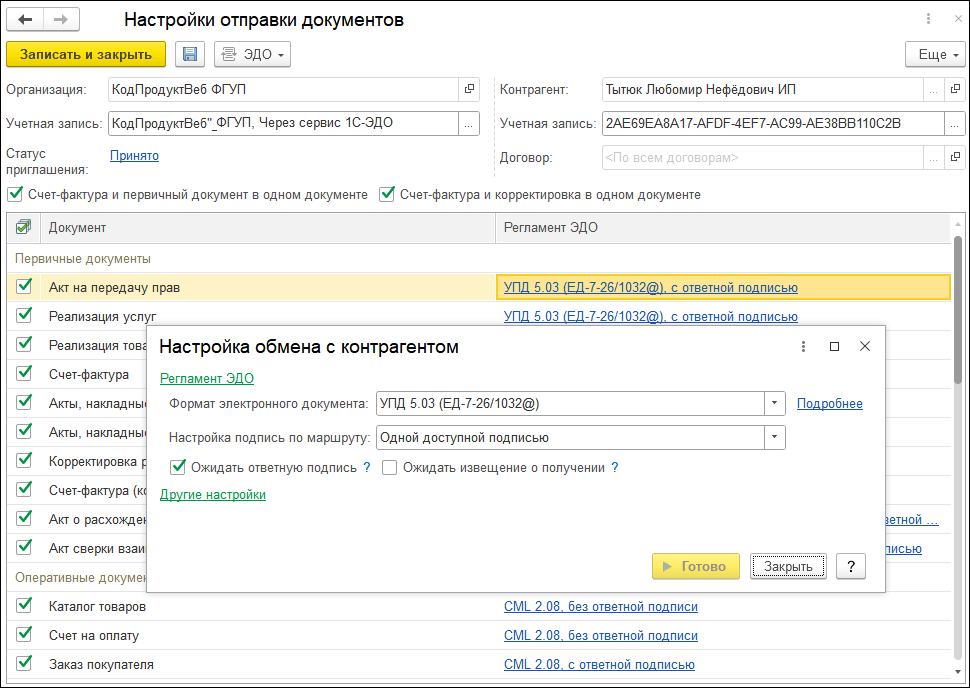
Task: Toggle checkbox for 'Каталог товаров' row
Action: [24, 606]
